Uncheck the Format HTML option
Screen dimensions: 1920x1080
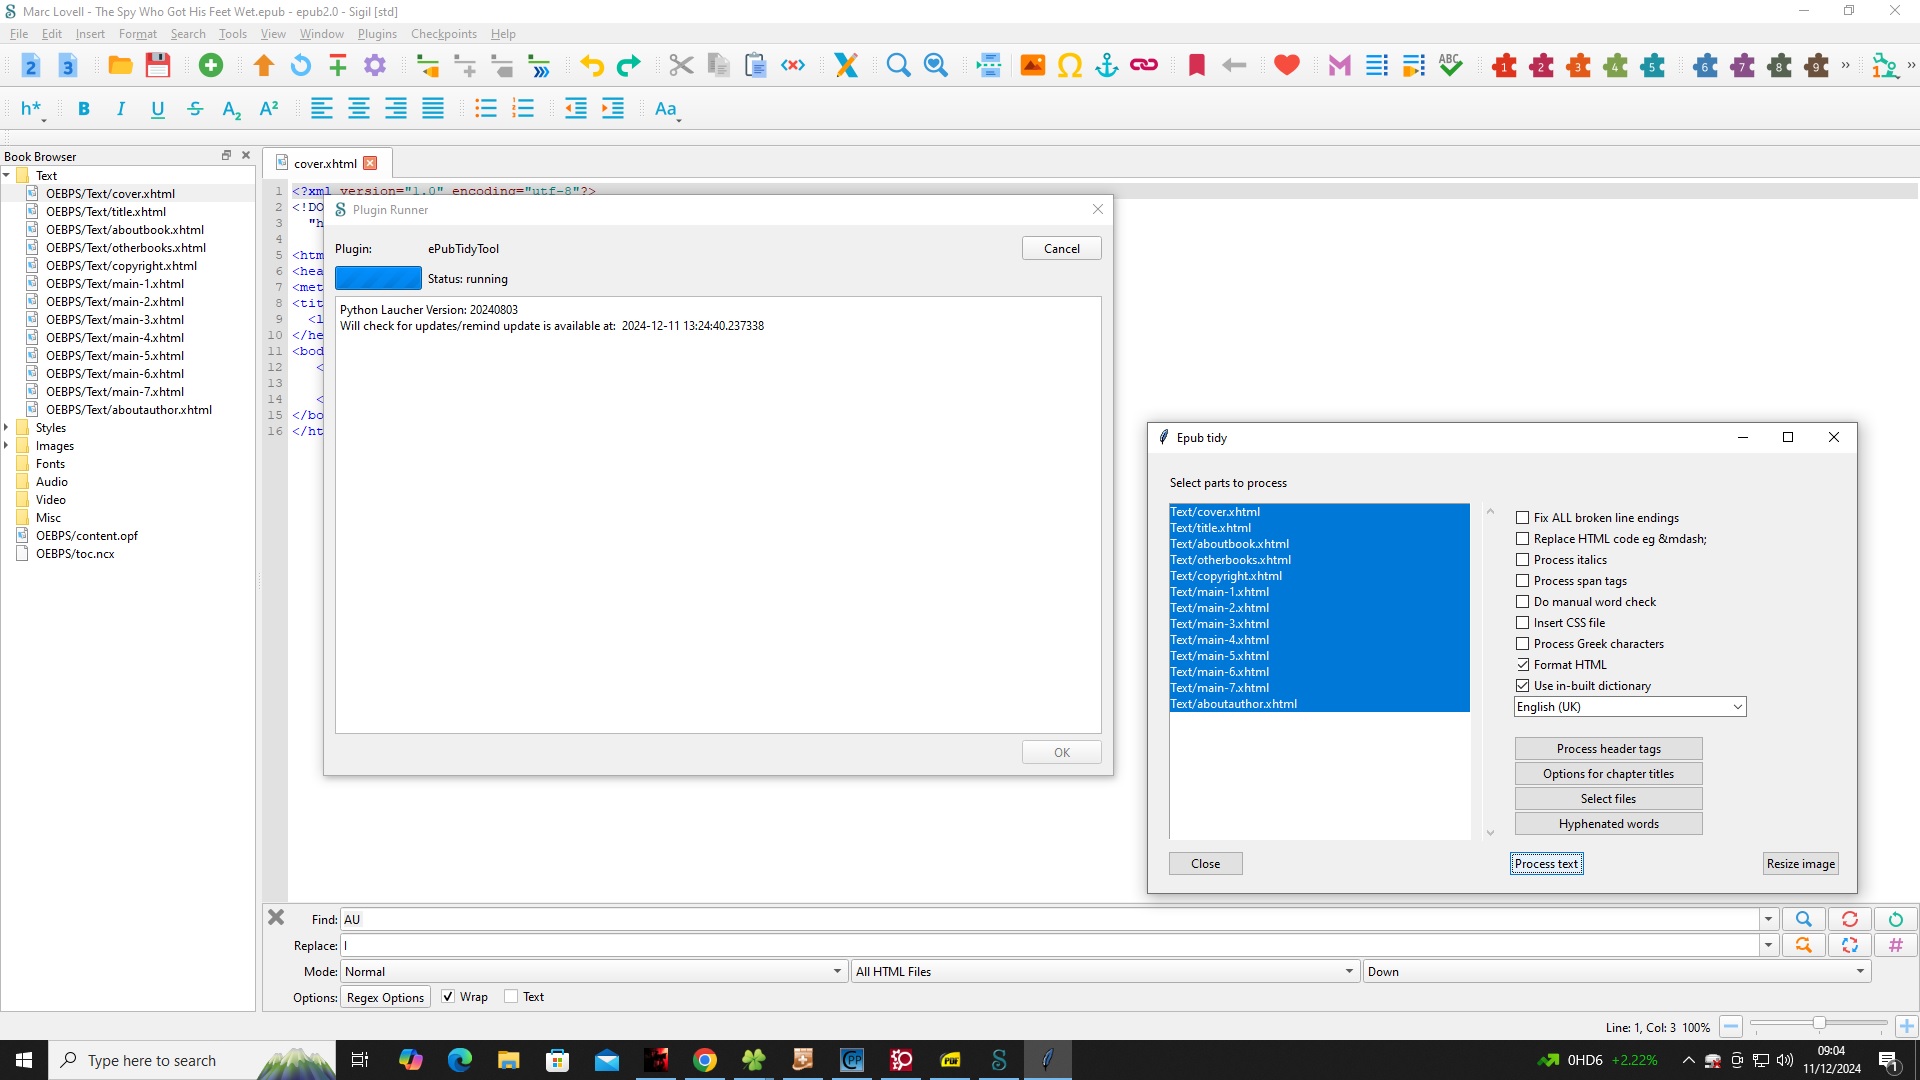(1523, 665)
